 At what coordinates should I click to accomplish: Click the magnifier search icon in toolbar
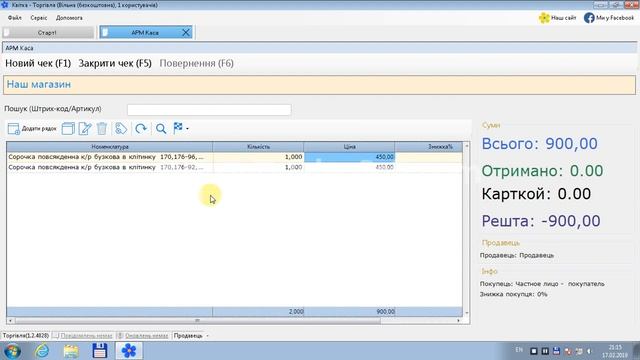(161, 129)
